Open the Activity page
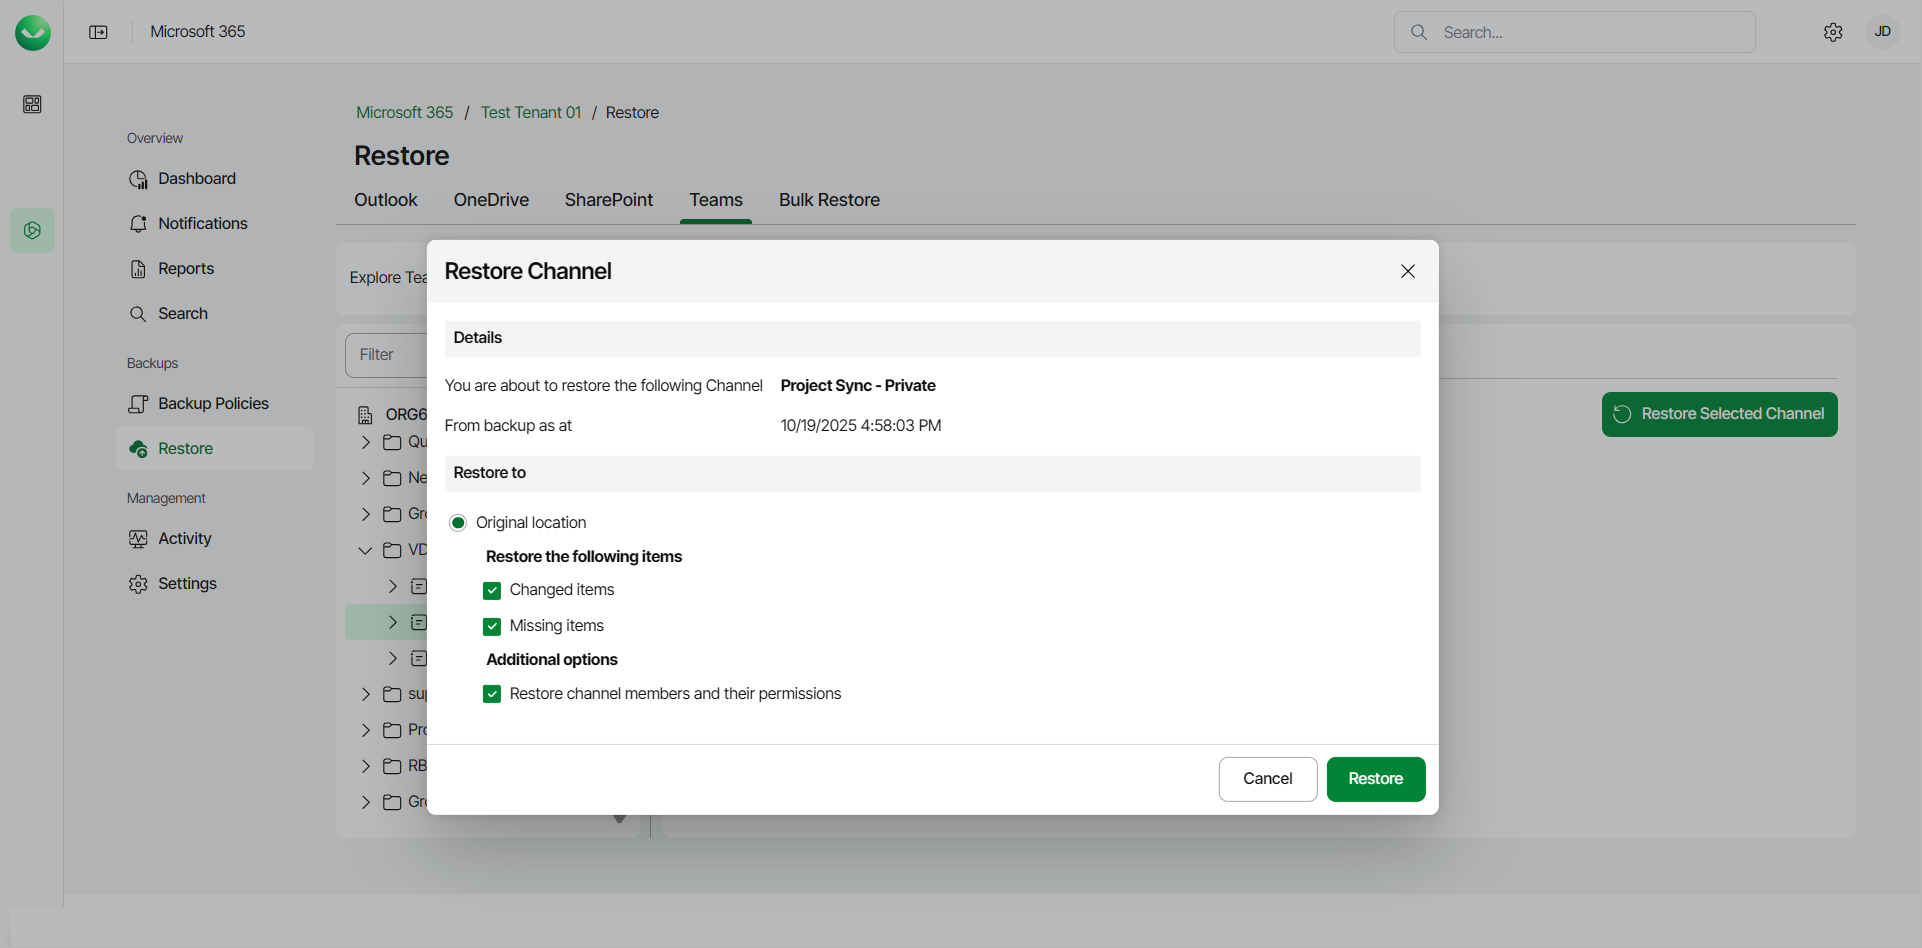This screenshot has height=948, width=1922. coord(184,539)
